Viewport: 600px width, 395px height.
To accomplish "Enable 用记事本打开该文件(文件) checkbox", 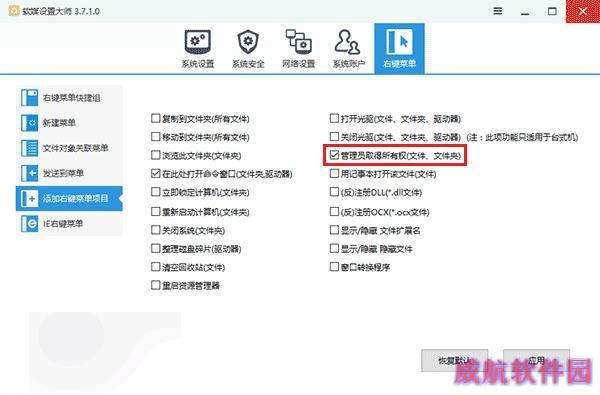I will point(334,173).
